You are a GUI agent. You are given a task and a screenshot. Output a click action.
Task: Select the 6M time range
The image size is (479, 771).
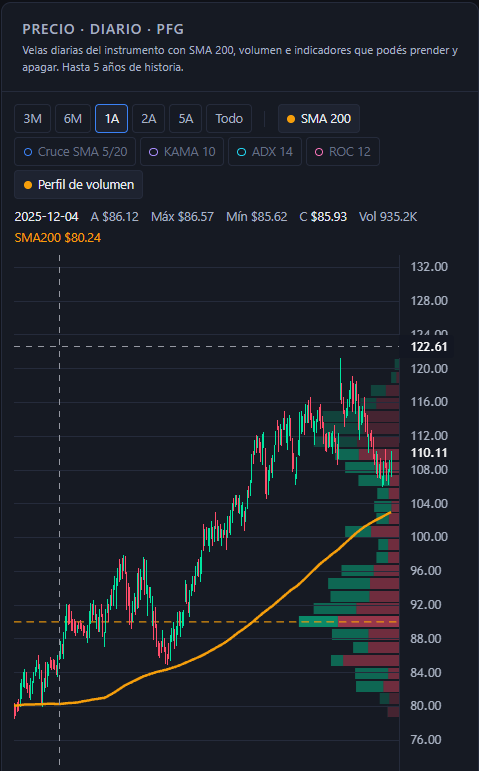(73, 119)
